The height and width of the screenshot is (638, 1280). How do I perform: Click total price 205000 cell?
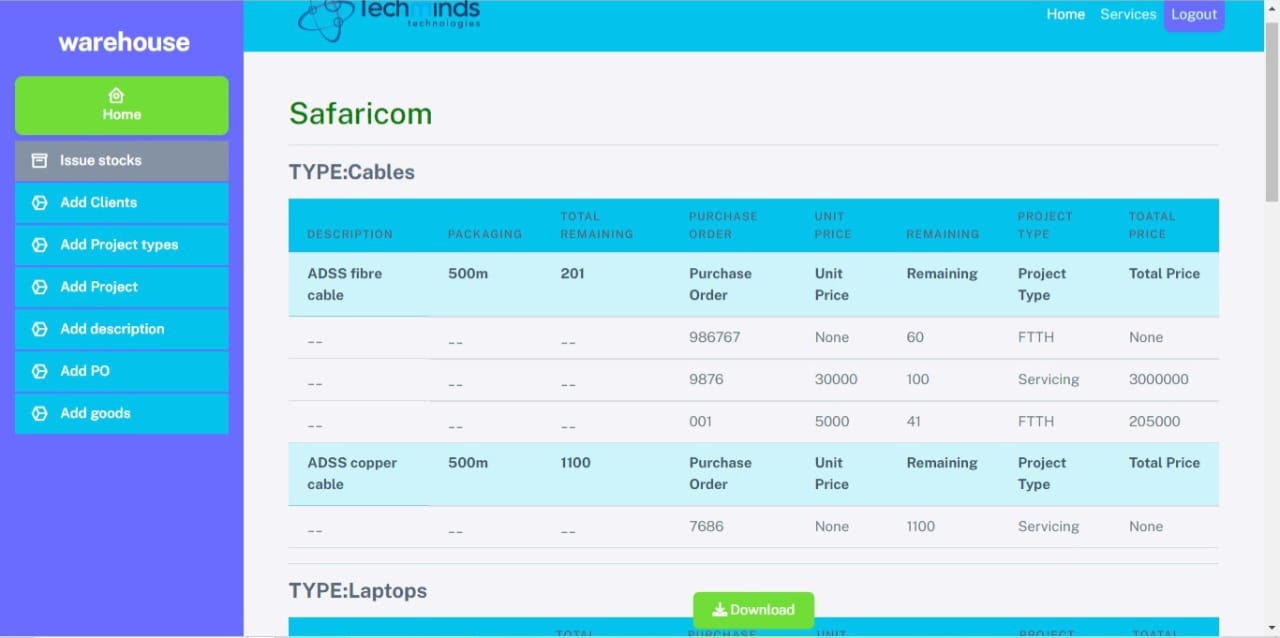click(1155, 421)
